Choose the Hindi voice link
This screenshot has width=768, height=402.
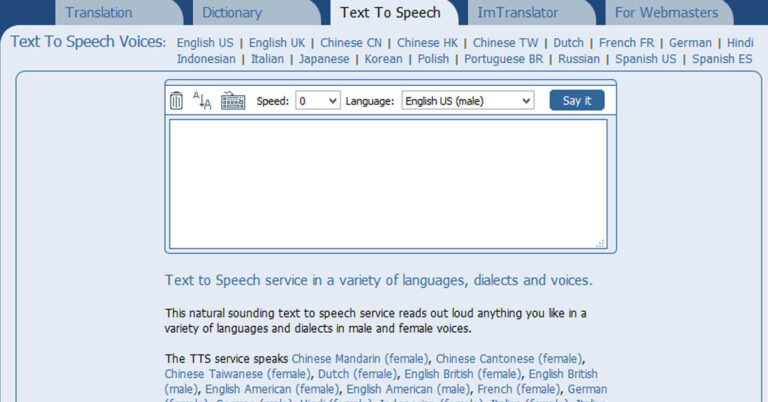[740, 43]
